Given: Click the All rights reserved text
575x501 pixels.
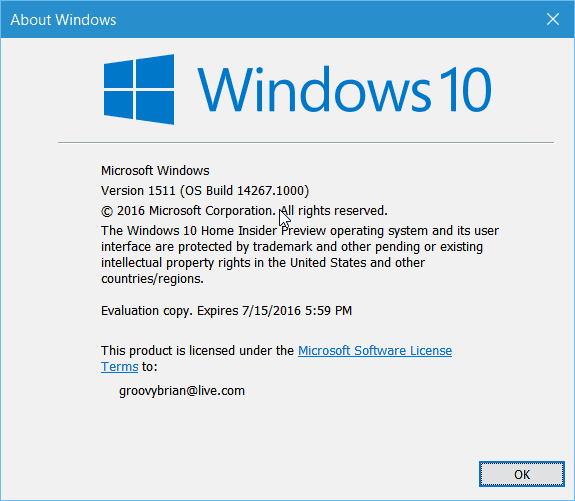Looking at the screenshot, I should click(x=334, y=211).
